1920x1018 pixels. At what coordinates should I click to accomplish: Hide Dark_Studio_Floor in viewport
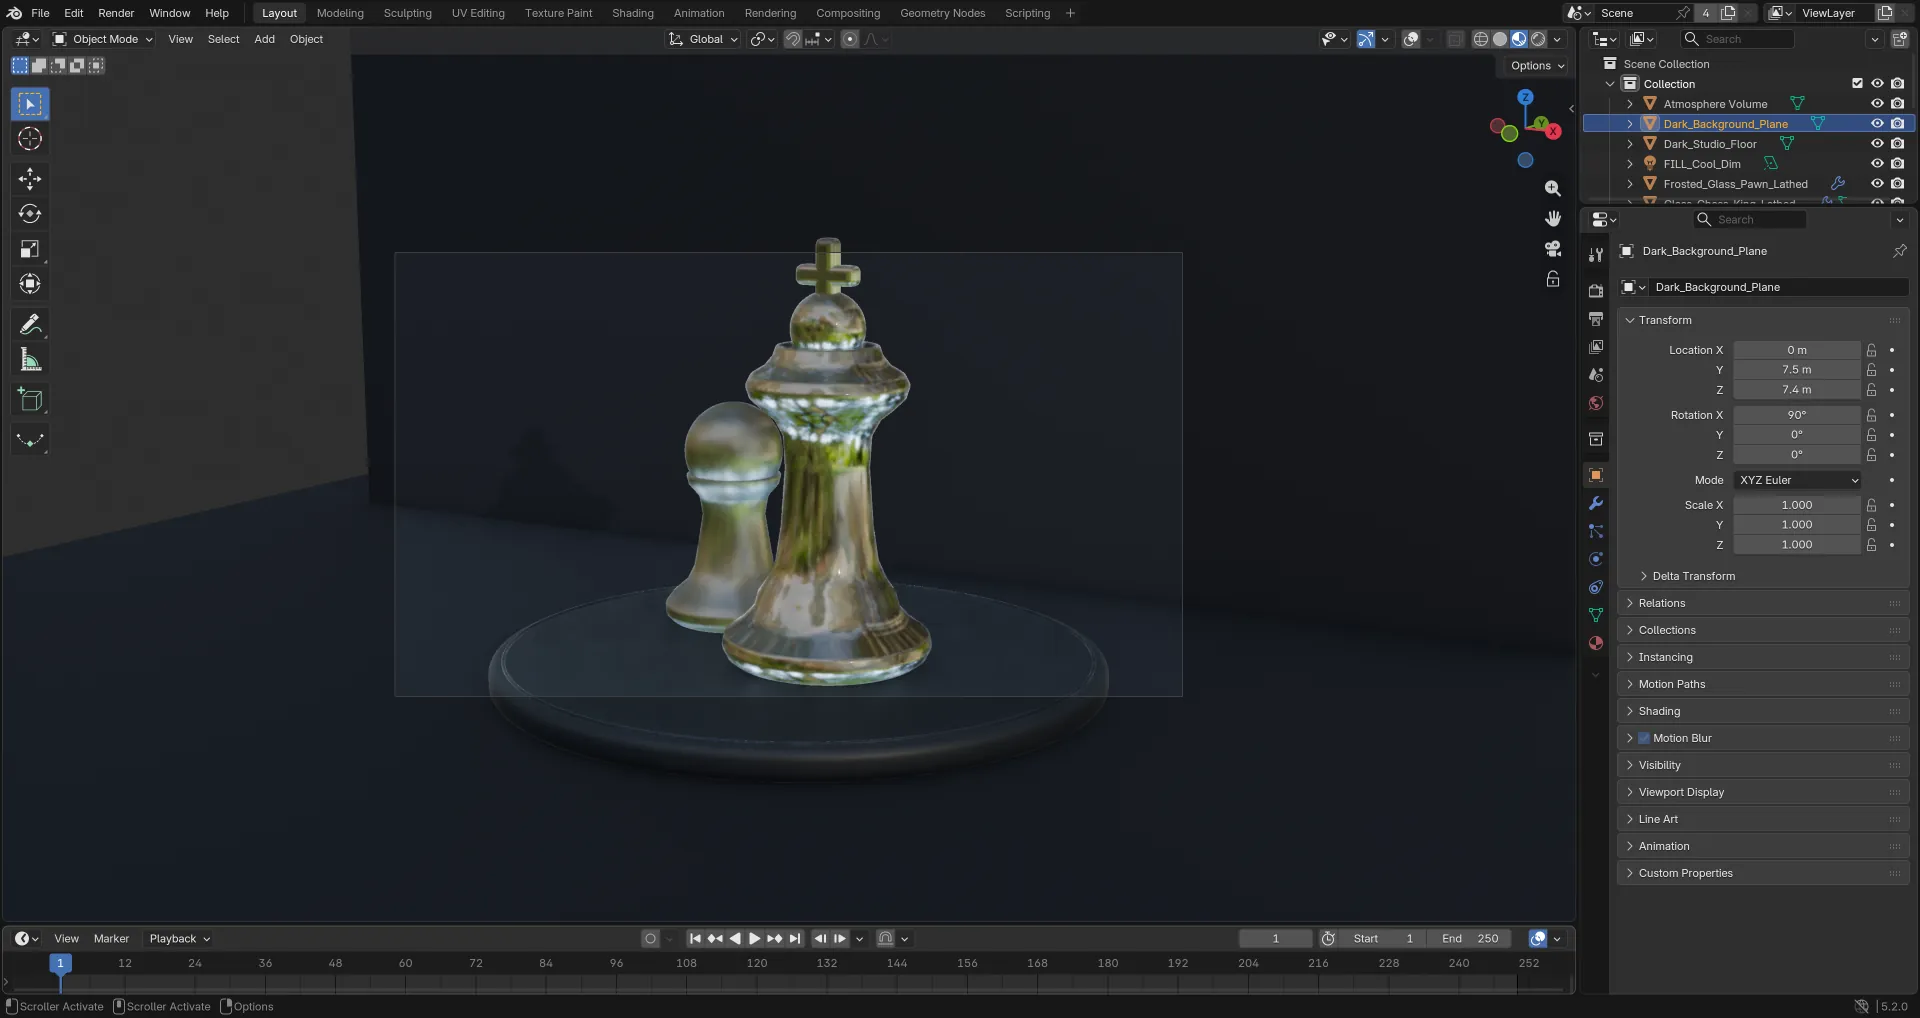(1877, 144)
